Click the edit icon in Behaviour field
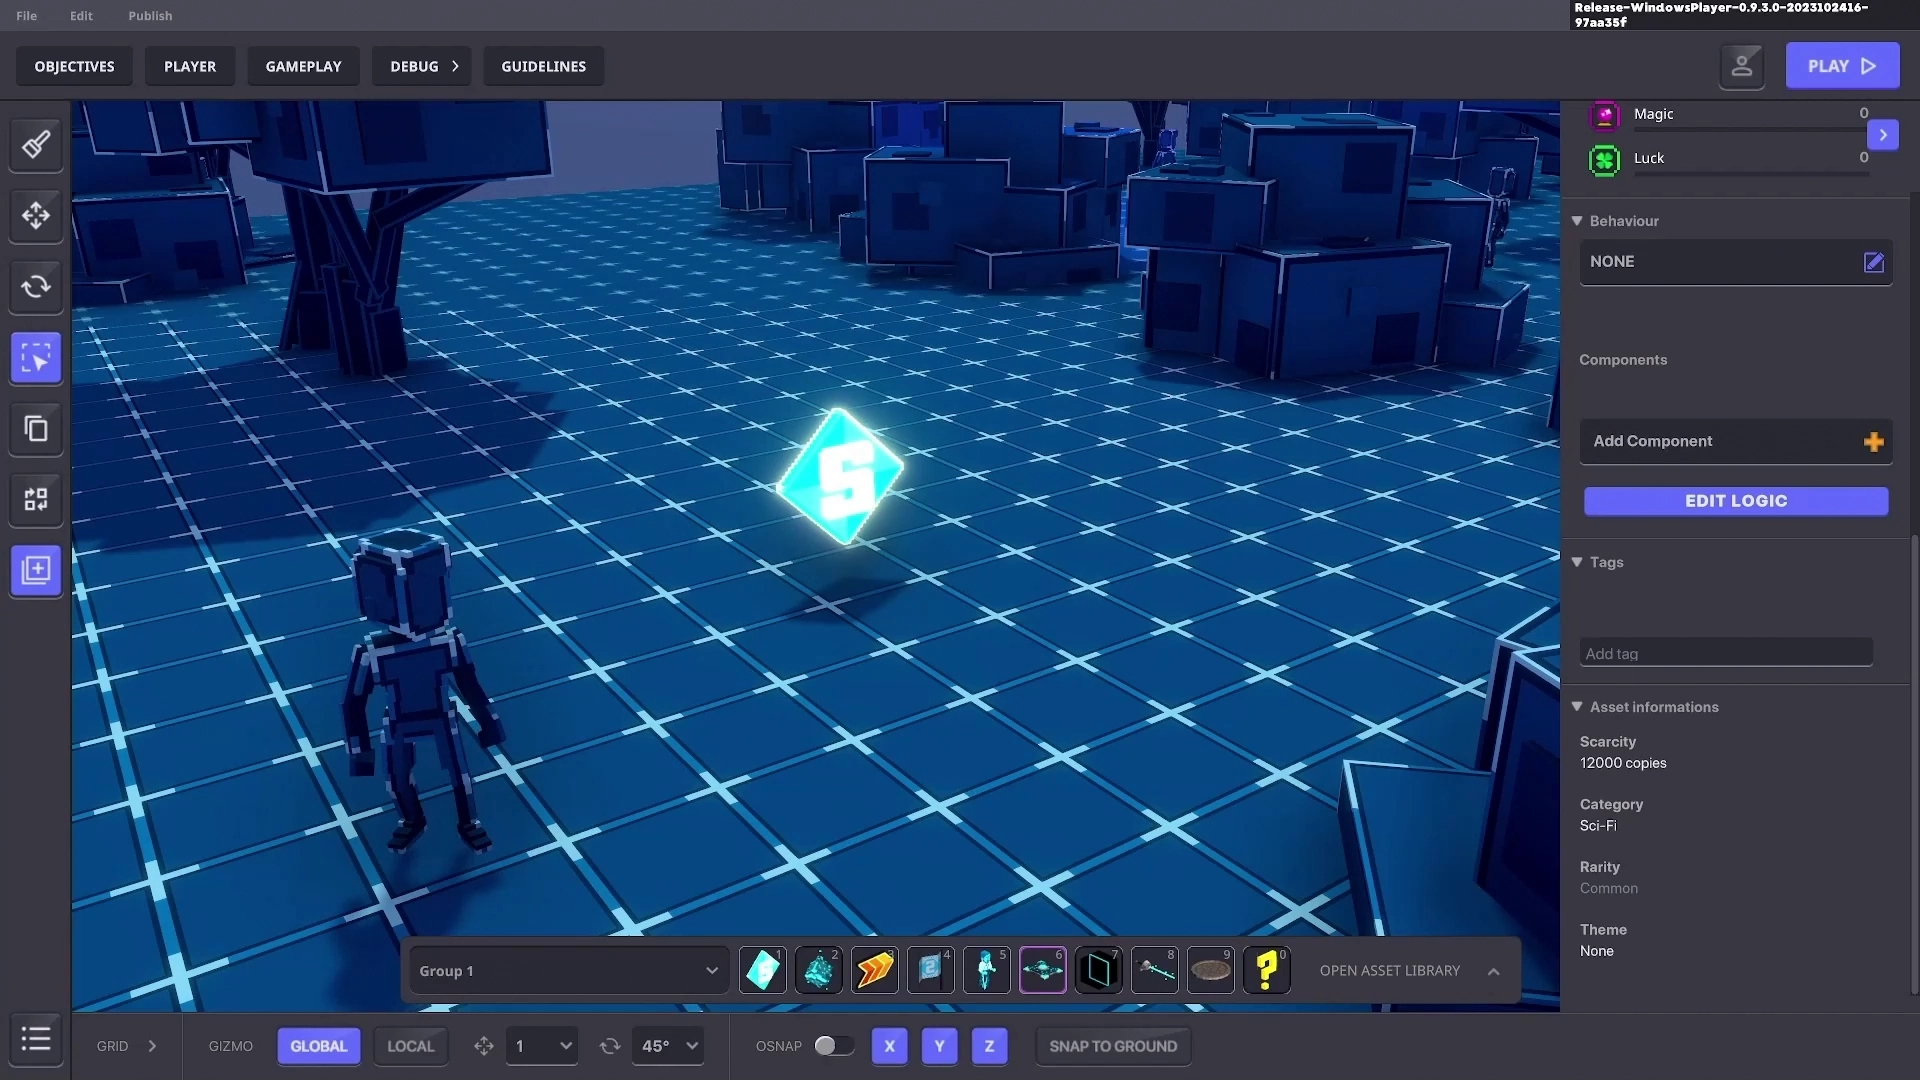The height and width of the screenshot is (1080, 1920). click(1873, 262)
